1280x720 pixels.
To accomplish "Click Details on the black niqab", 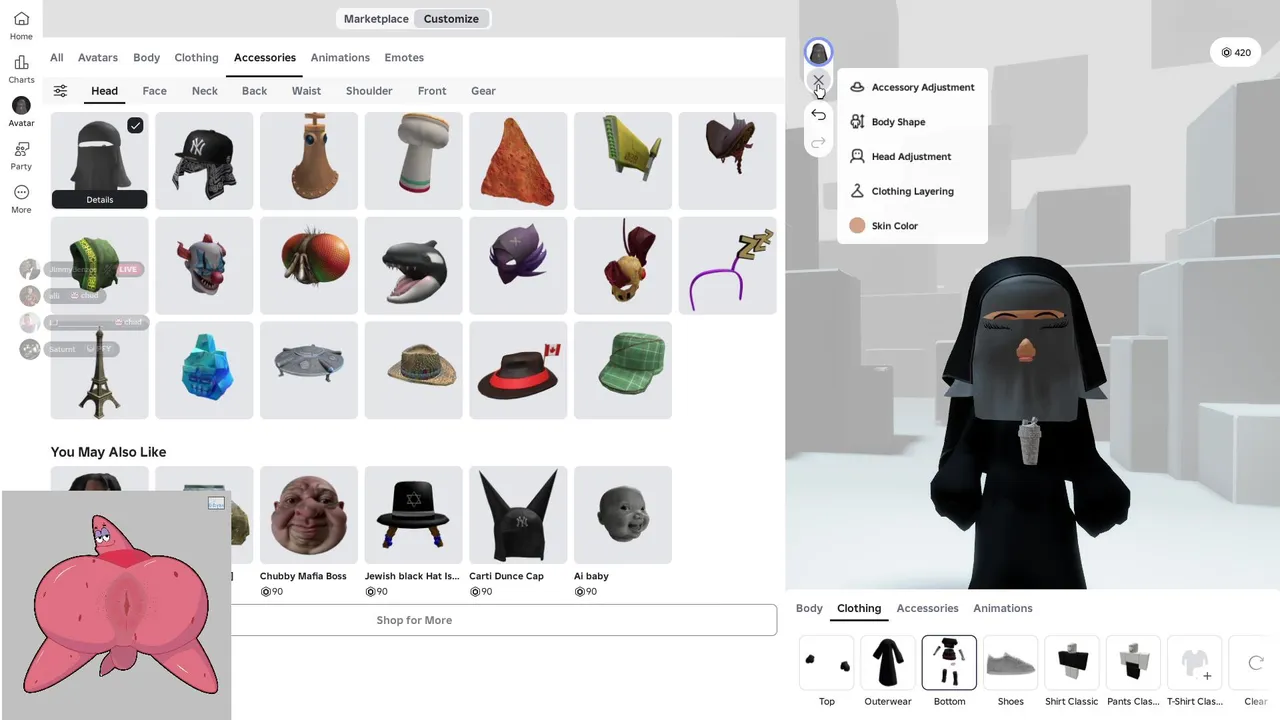I will click(x=100, y=200).
